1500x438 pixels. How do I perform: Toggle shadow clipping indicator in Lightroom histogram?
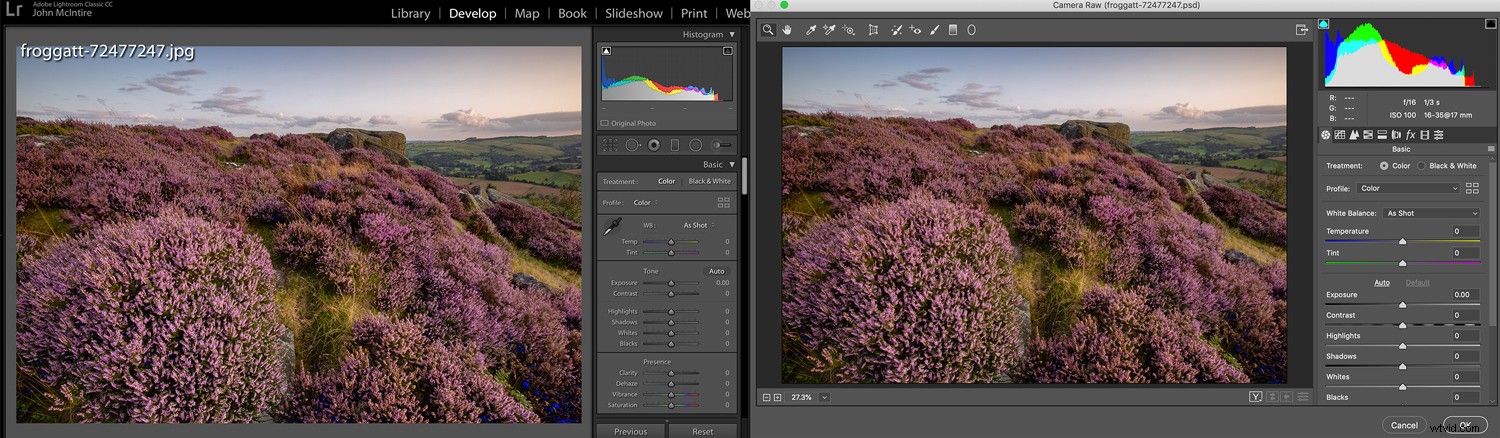pos(606,51)
